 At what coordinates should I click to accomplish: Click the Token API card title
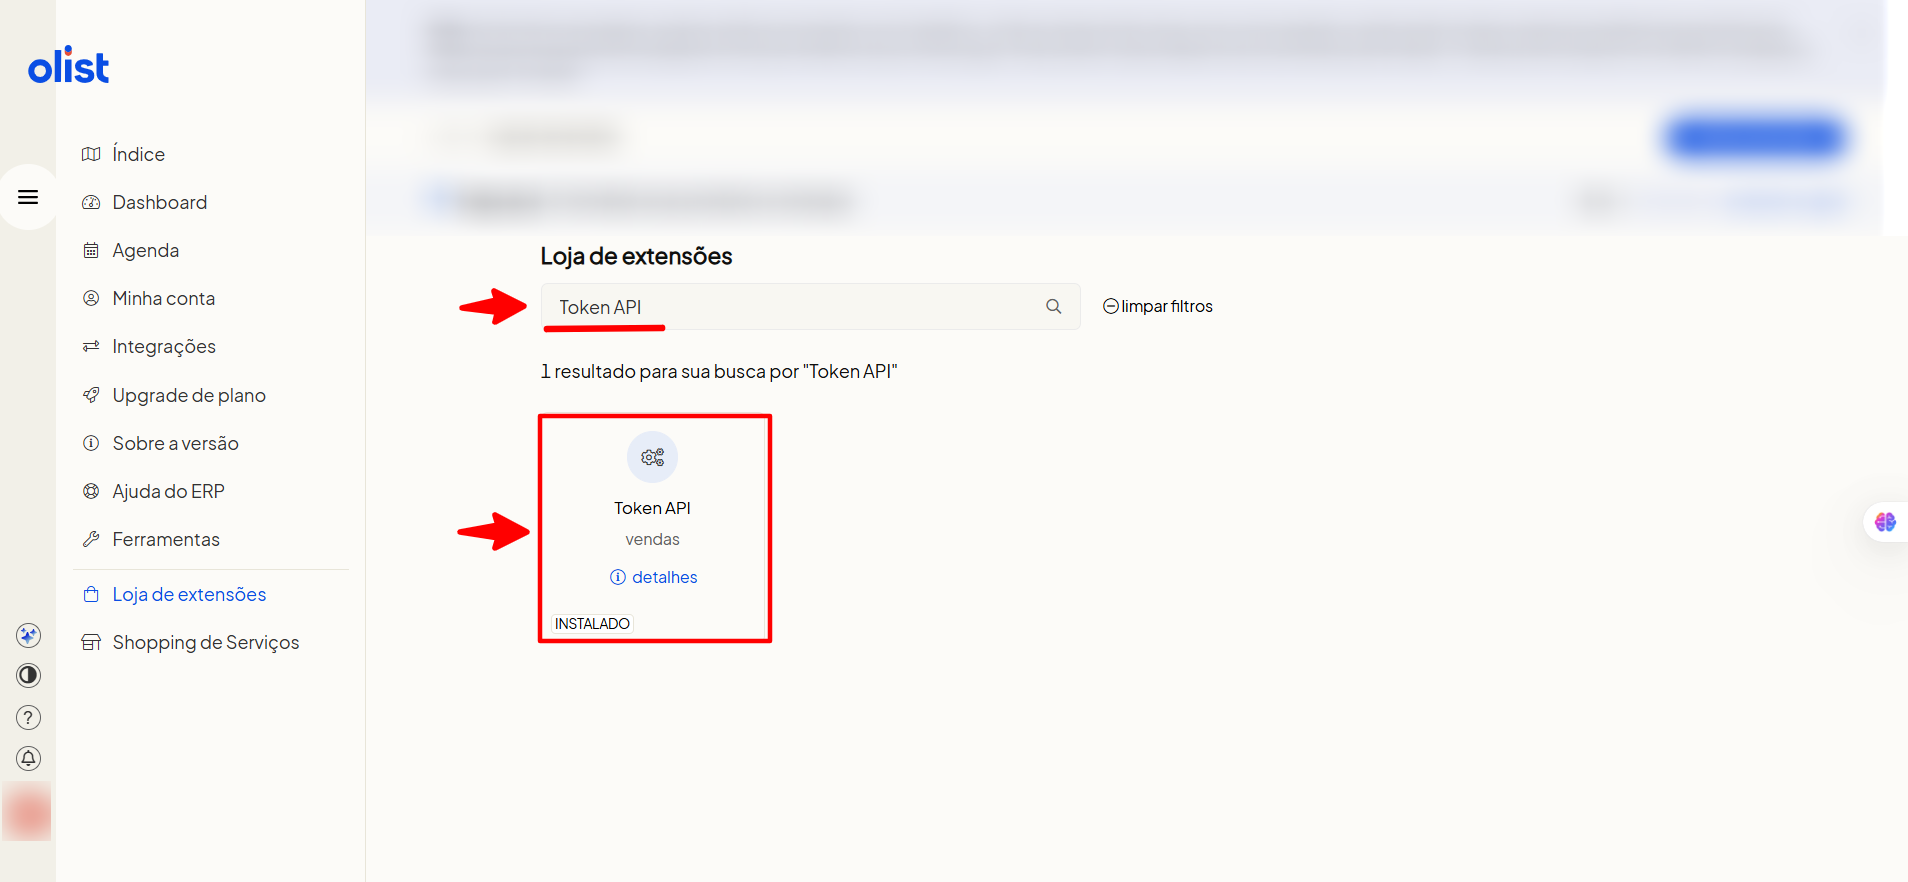pos(653,508)
